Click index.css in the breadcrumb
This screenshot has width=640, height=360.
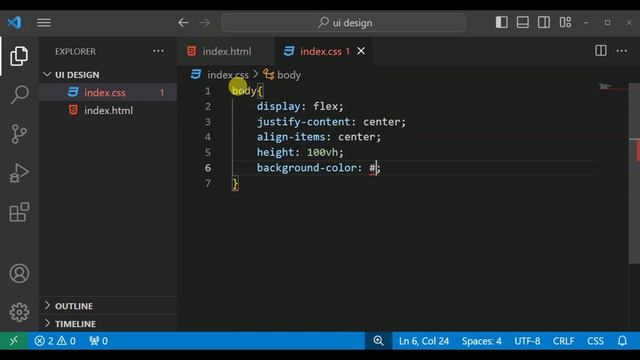pyautogui.click(x=227, y=75)
